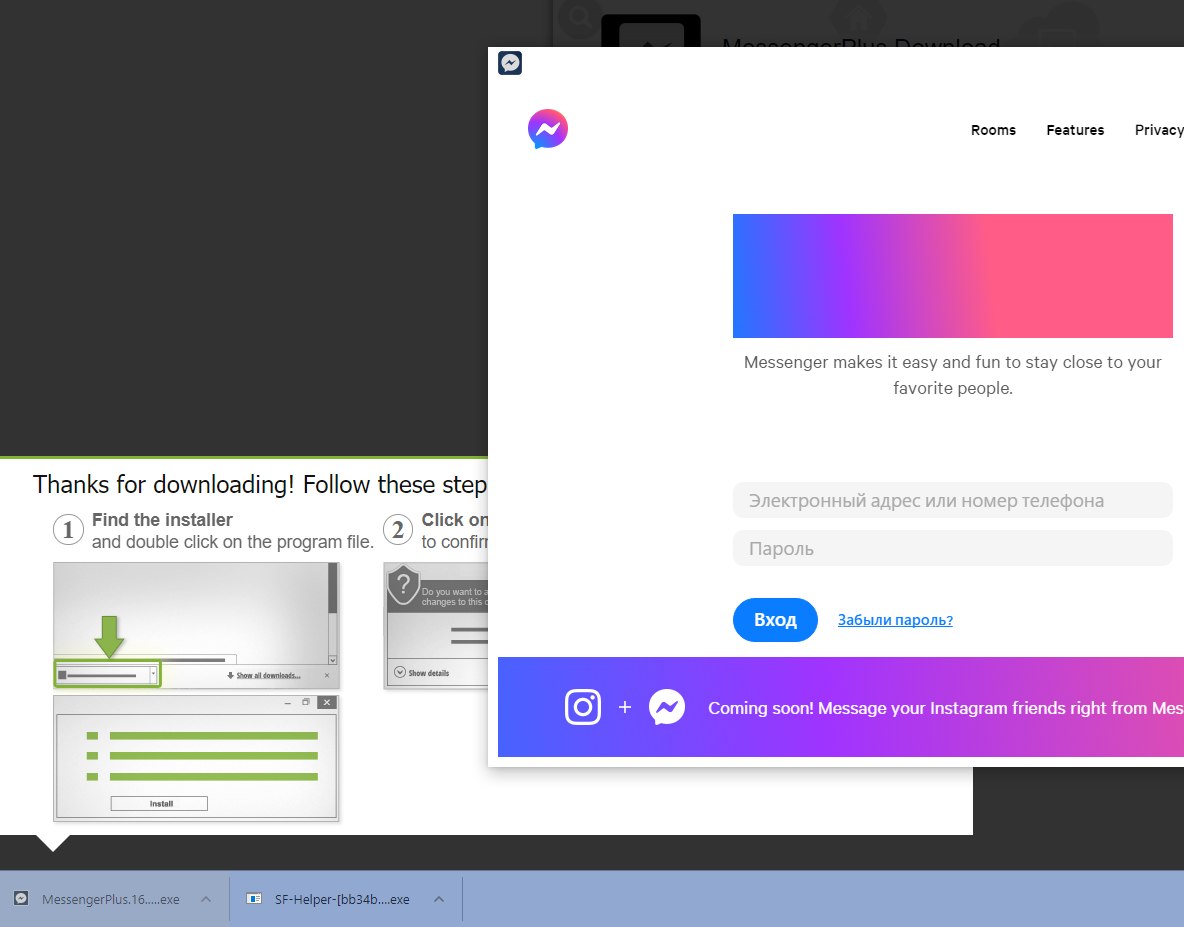Click the small Messenger window title icon
This screenshot has height=927, width=1184.
[x=510, y=63]
